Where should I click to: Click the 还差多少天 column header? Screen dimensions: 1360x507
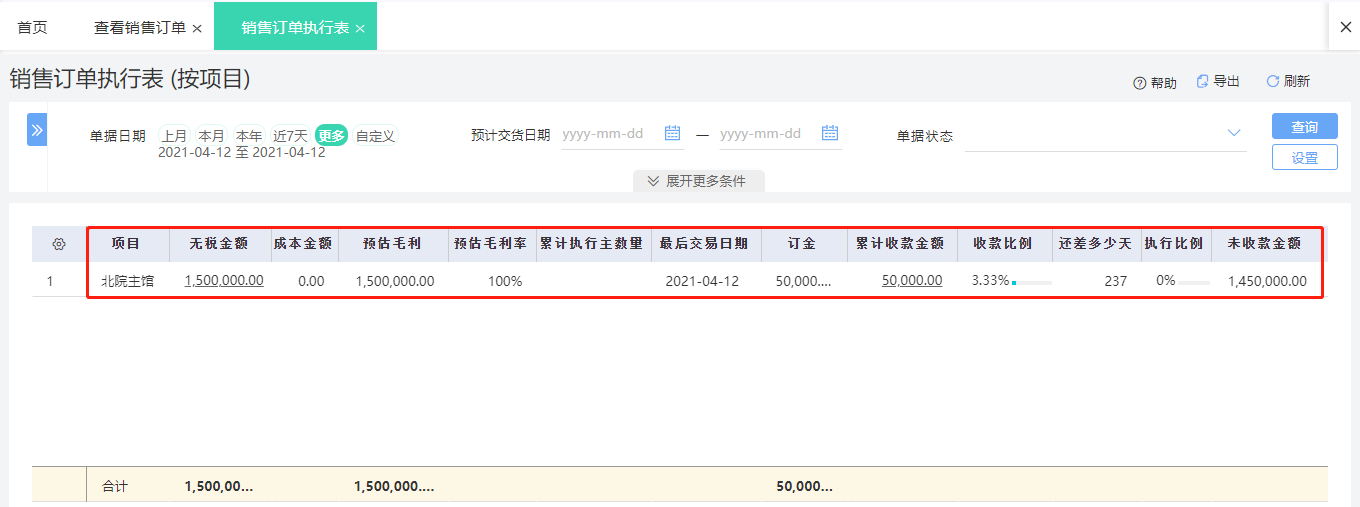point(1095,244)
